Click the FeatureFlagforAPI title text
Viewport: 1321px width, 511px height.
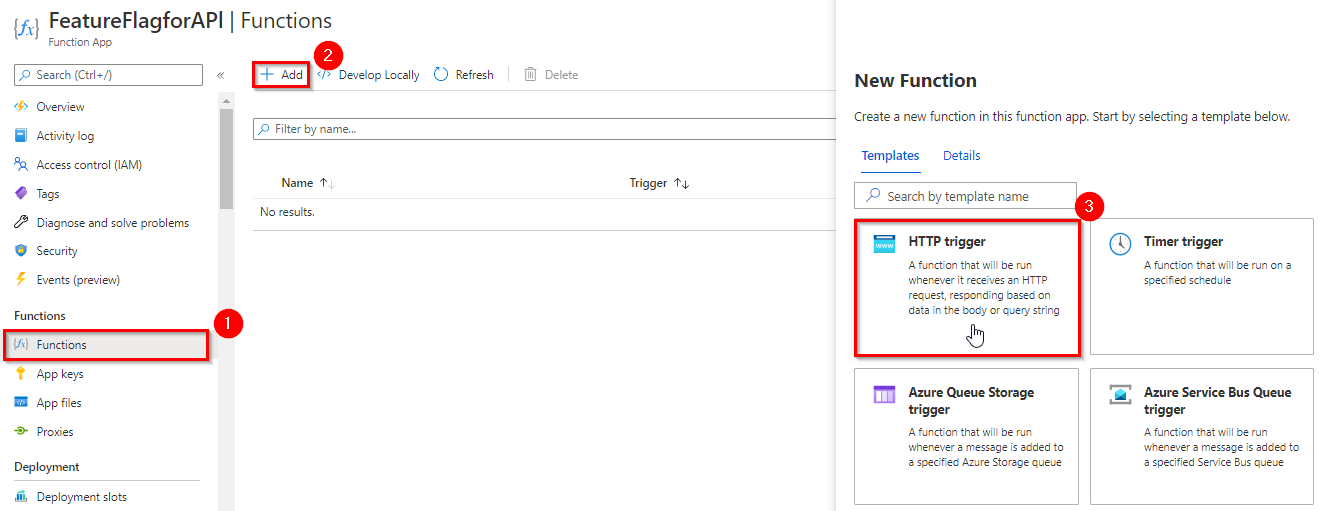136,20
